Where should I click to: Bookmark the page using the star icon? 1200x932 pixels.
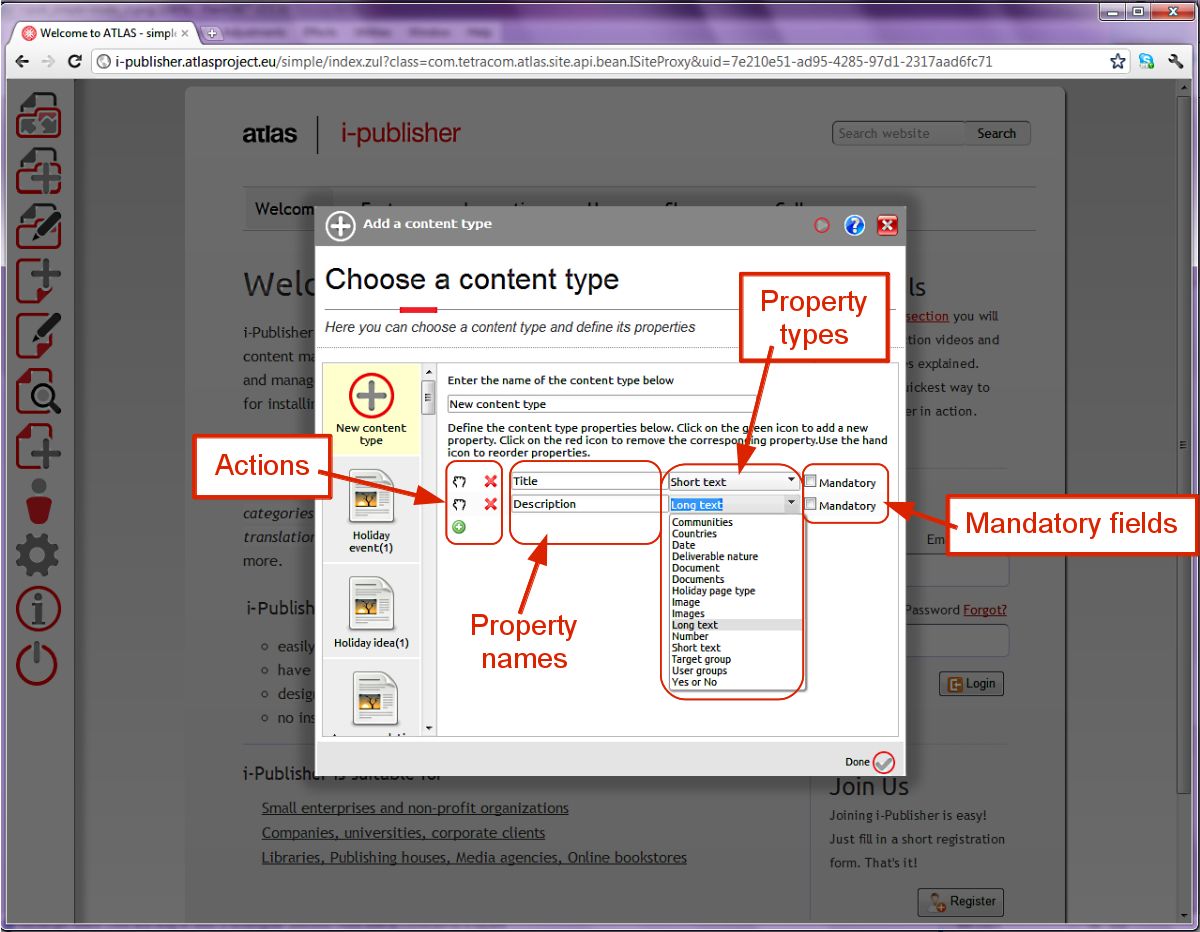coord(1118,61)
